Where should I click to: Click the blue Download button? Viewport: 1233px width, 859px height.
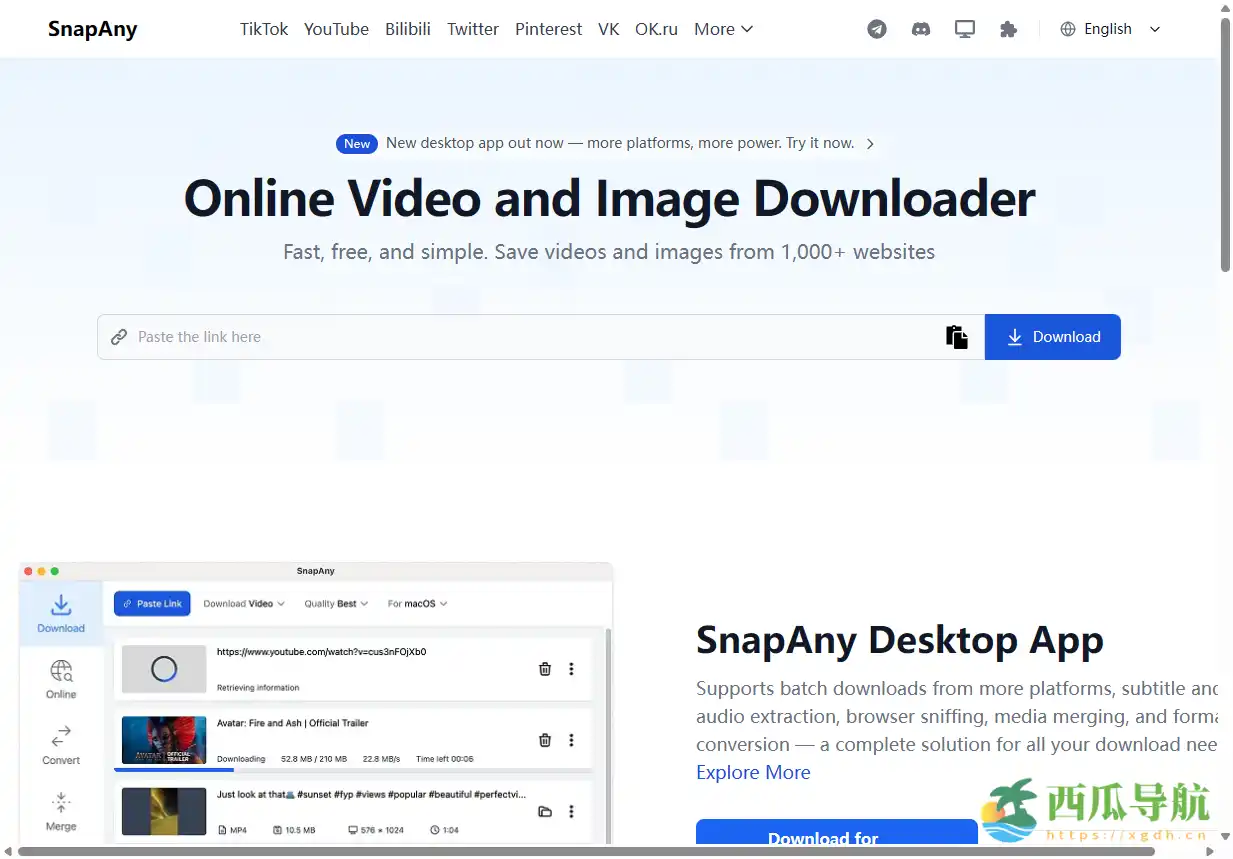(1052, 337)
